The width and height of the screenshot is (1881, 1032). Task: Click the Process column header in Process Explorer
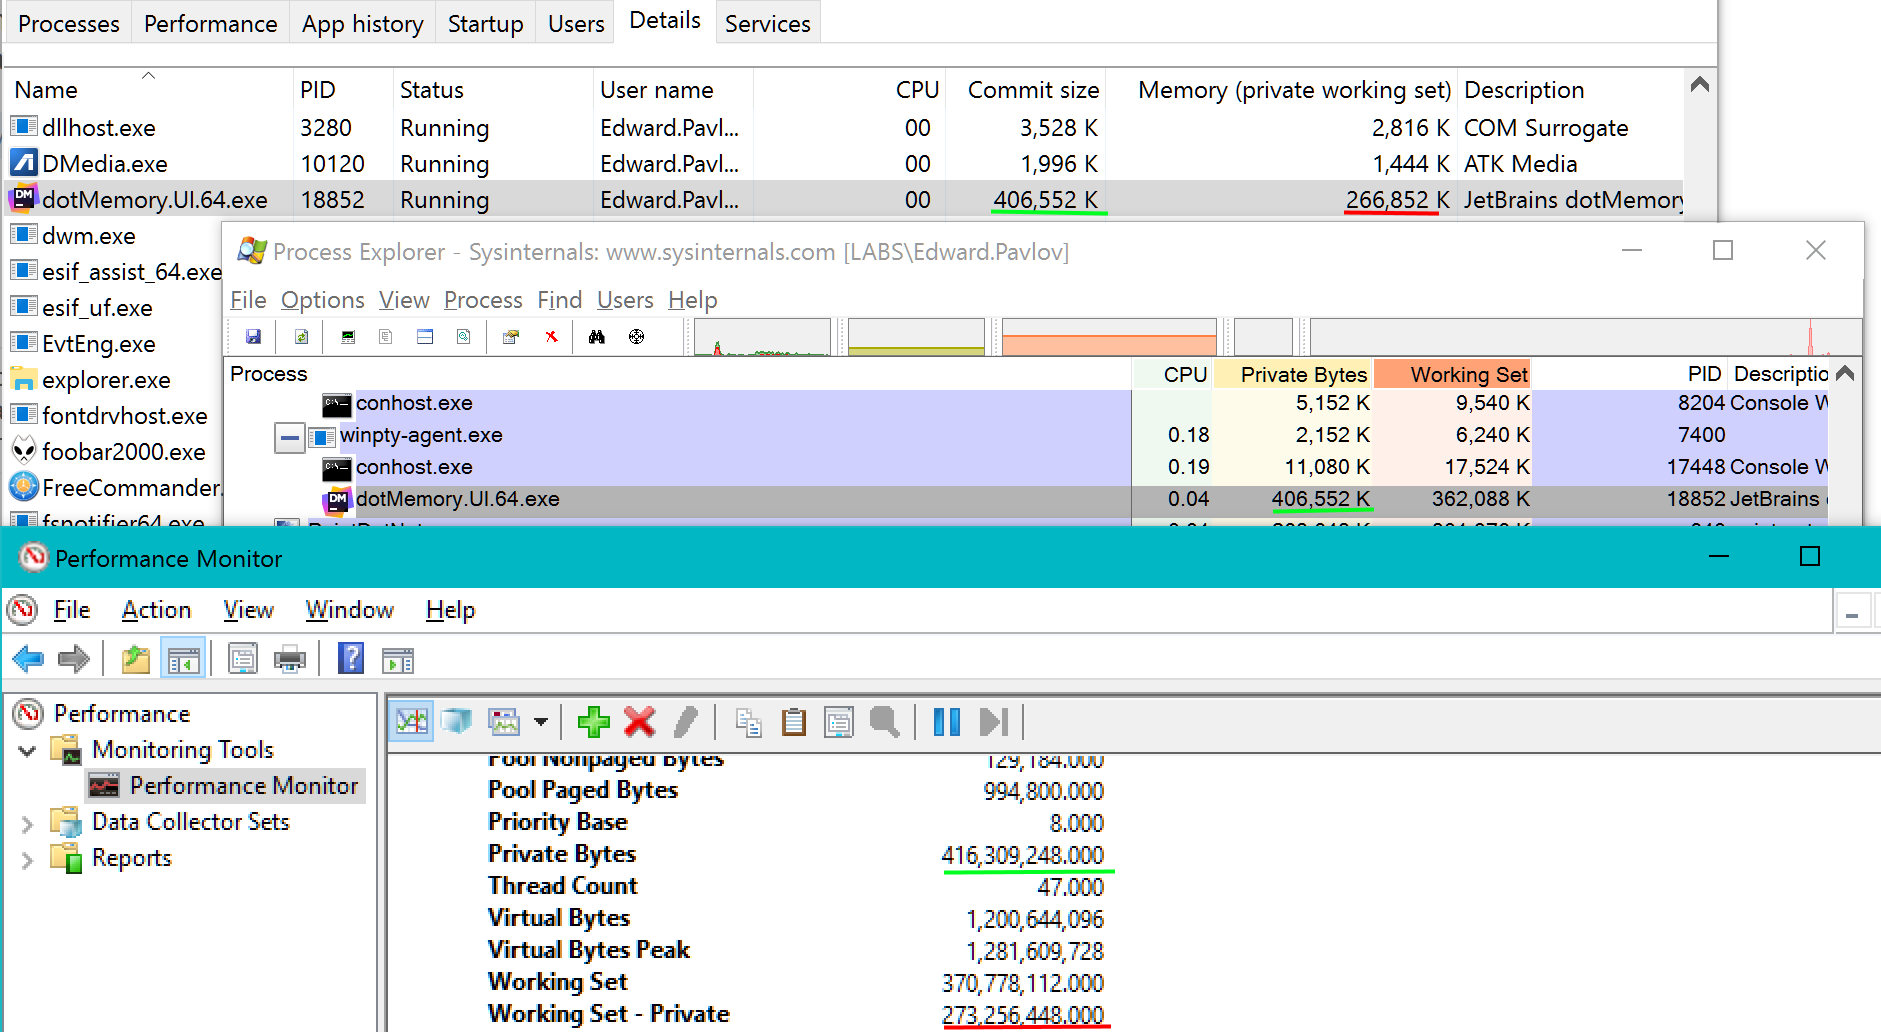tap(677, 374)
